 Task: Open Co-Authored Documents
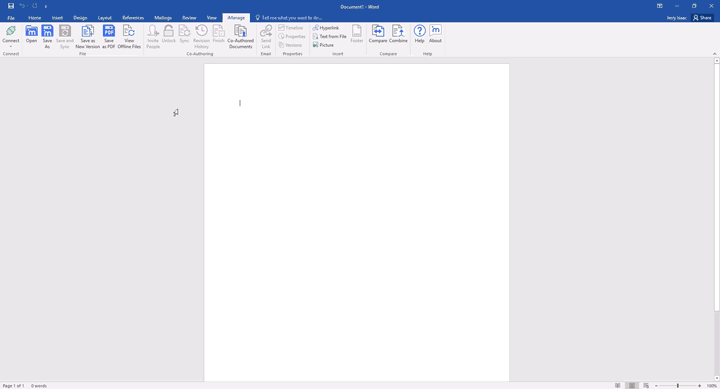(x=240, y=37)
